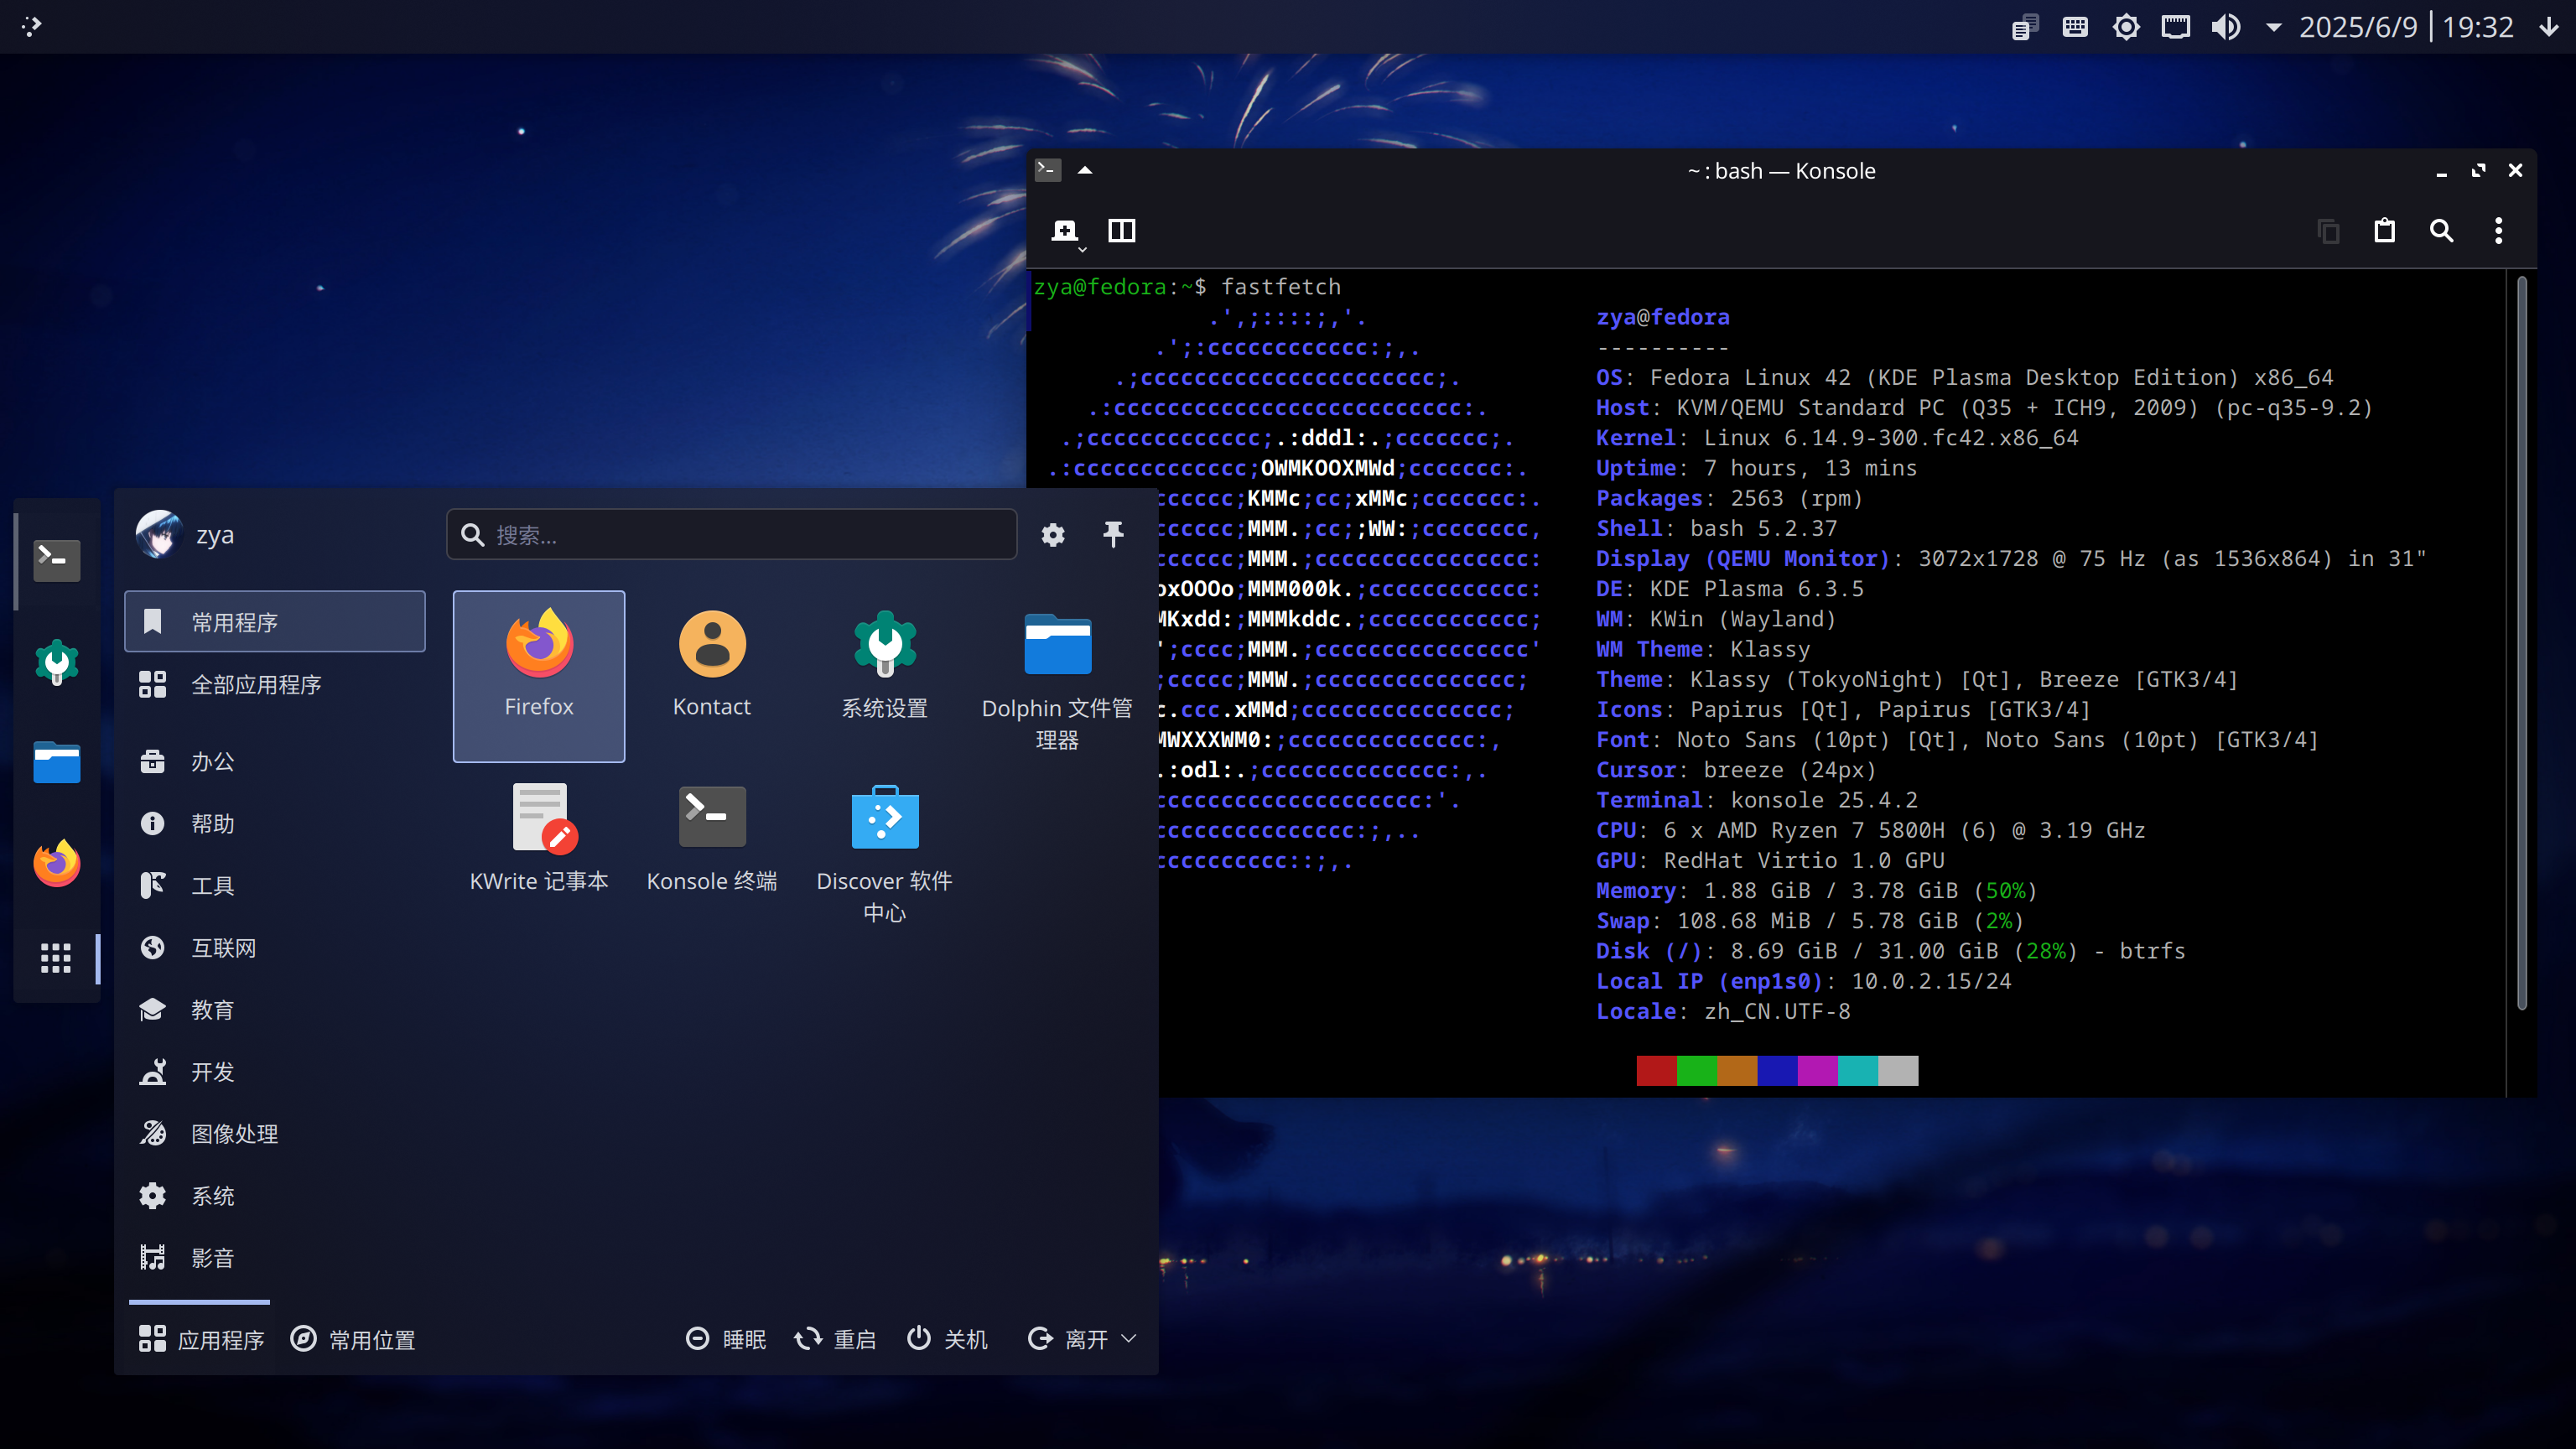Click 'Locale: zh_CN.UTF-8' text in terminal
Screen dimensions: 2576x1449
1723,1011
